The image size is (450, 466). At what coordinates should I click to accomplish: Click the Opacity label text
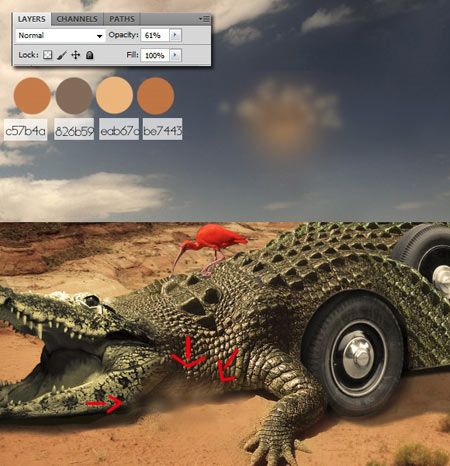coord(123,35)
